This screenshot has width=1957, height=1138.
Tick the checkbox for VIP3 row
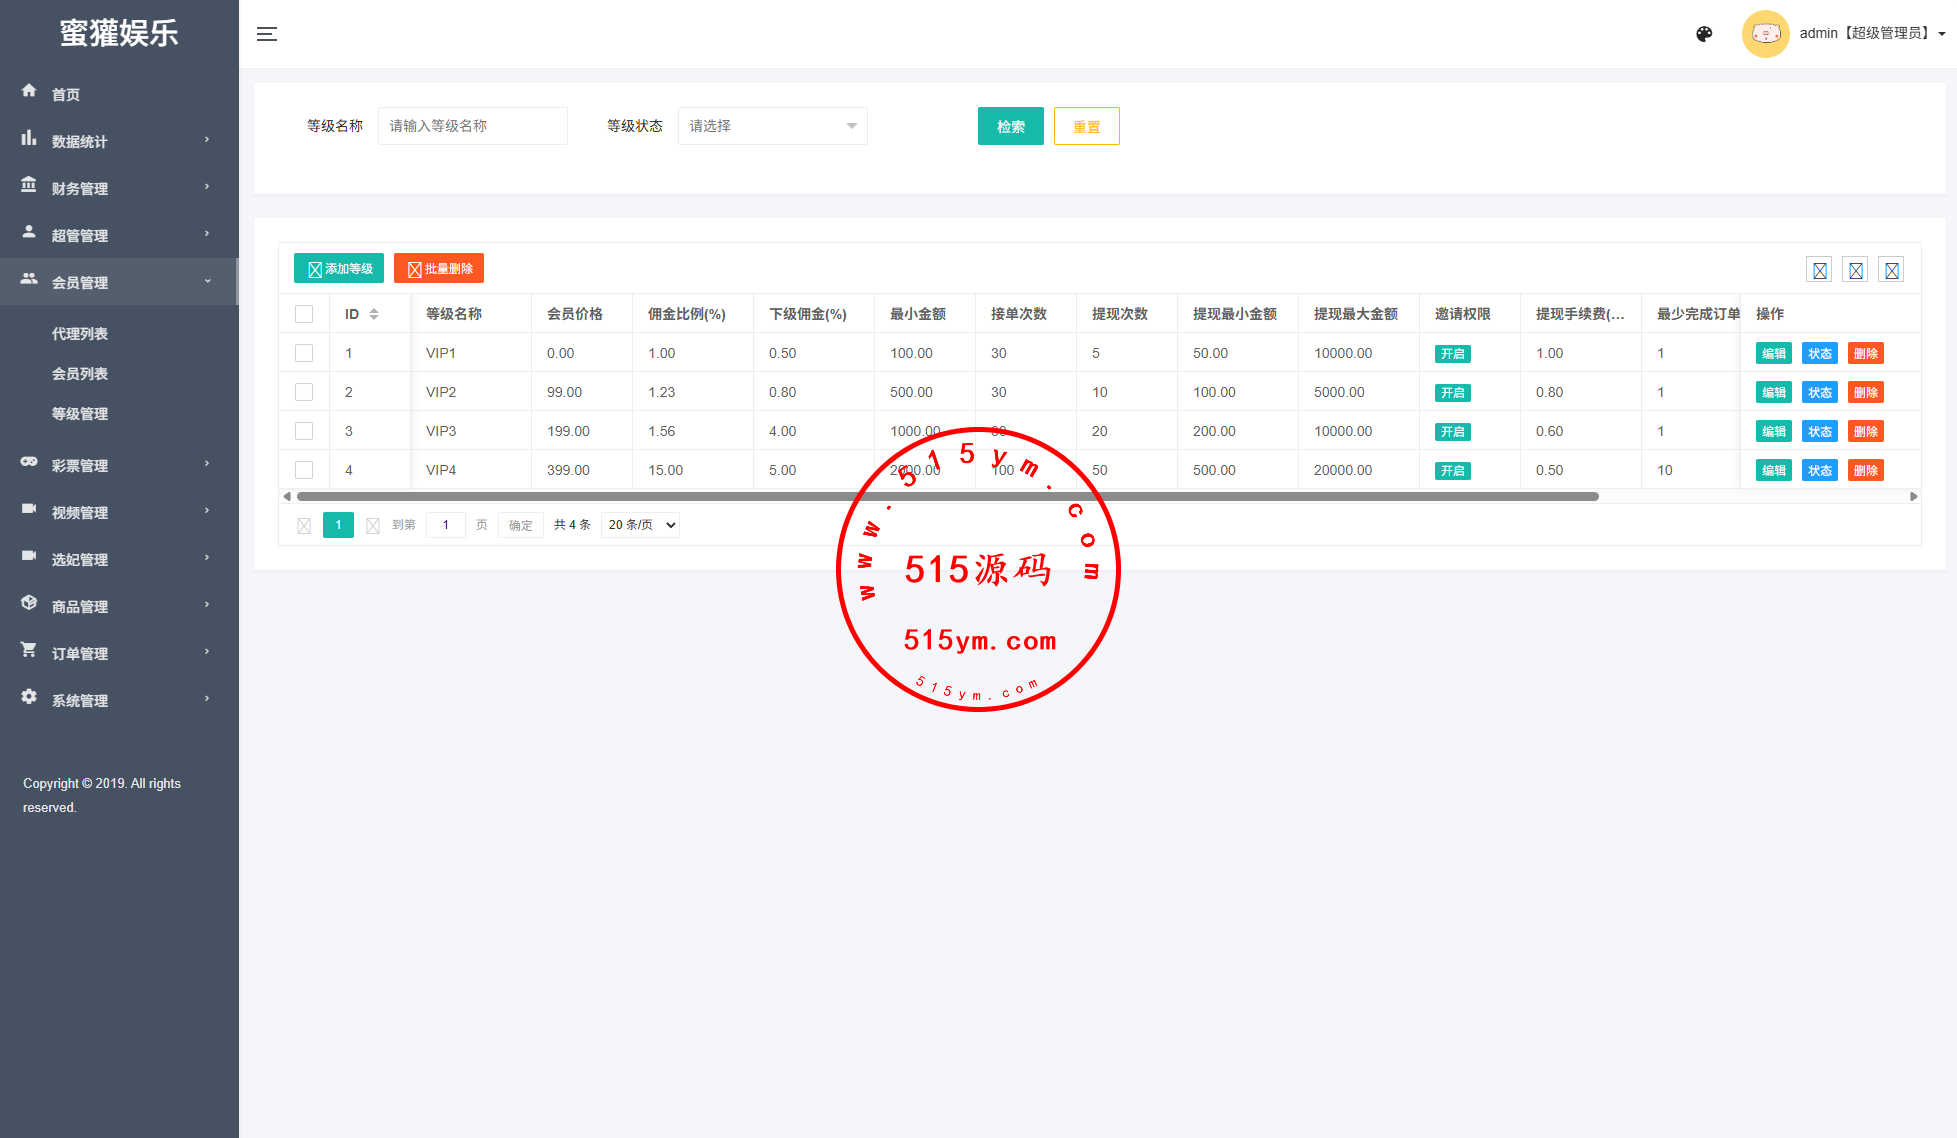pyautogui.click(x=304, y=431)
